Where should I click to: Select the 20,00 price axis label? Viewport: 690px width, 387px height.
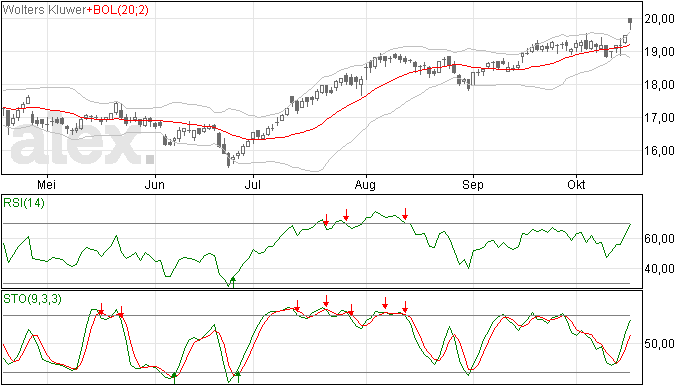tap(659, 18)
